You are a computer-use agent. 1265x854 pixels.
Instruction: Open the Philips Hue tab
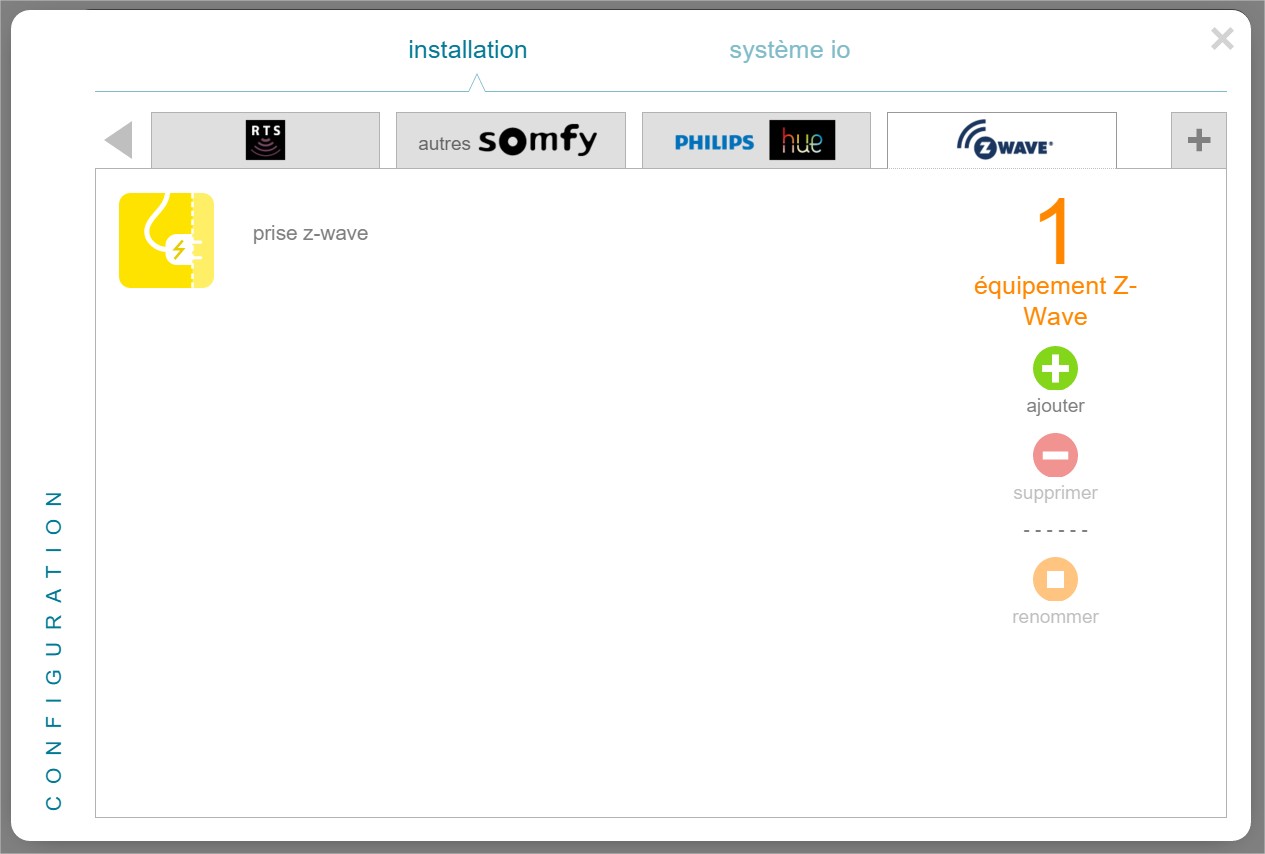pyautogui.click(x=755, y=141)
